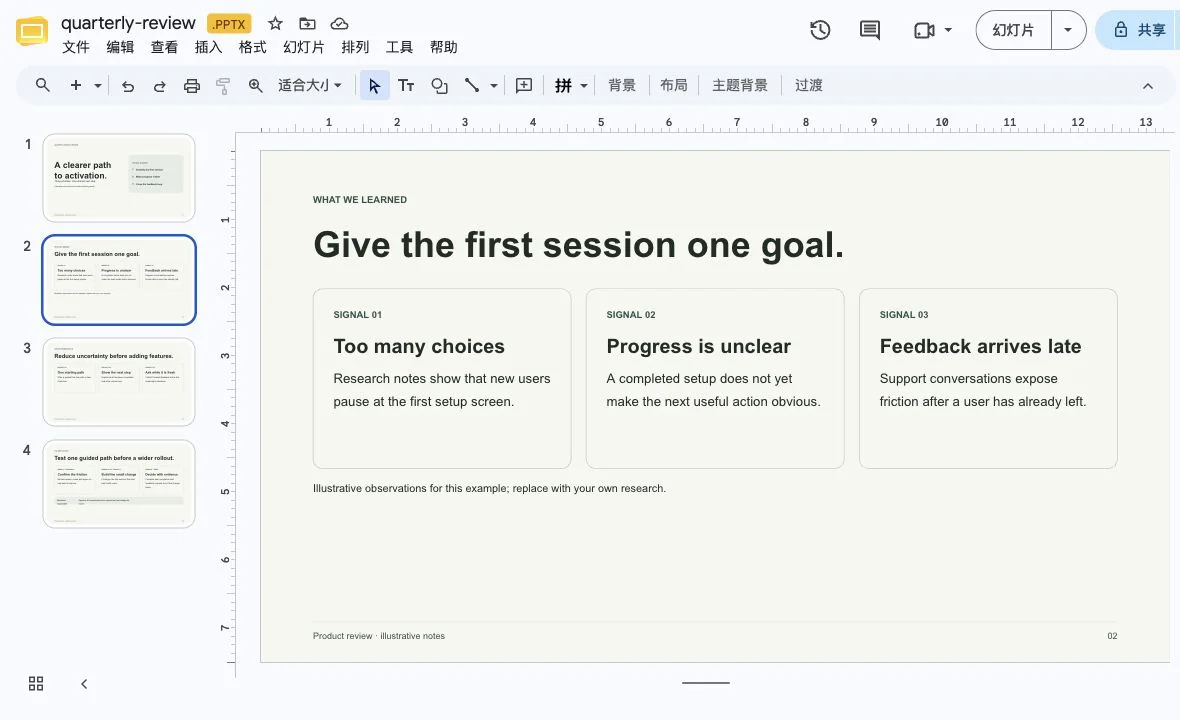Select the line tool
Viewport: 1180px width, 720px height.
click(x=472, y=85)
